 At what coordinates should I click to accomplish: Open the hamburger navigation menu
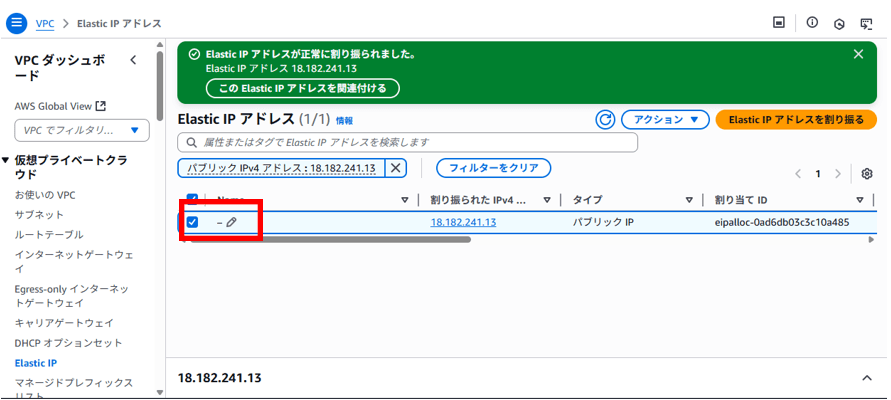(x=17, y=22)
